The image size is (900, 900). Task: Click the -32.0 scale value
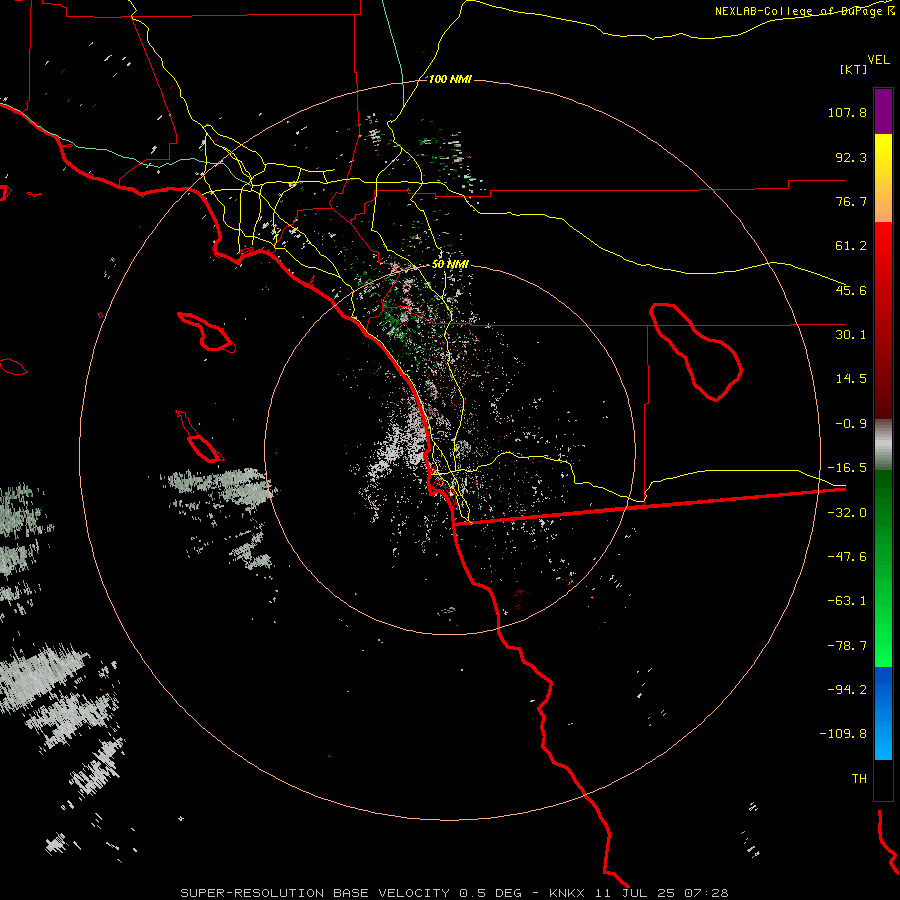coord(847,513)
